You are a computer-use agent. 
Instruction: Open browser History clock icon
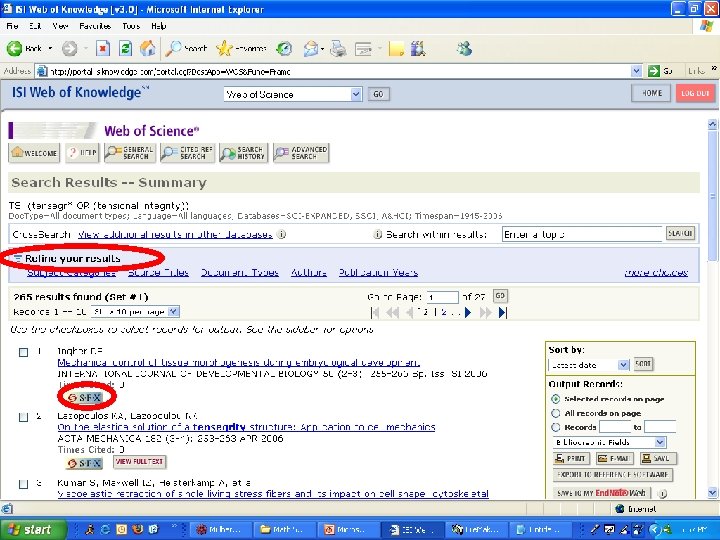pos(284,48)
